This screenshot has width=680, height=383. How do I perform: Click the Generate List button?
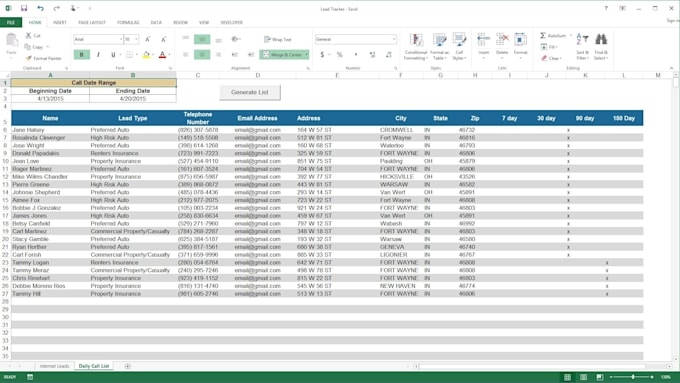pyautogui.click(x=250, y=92)
